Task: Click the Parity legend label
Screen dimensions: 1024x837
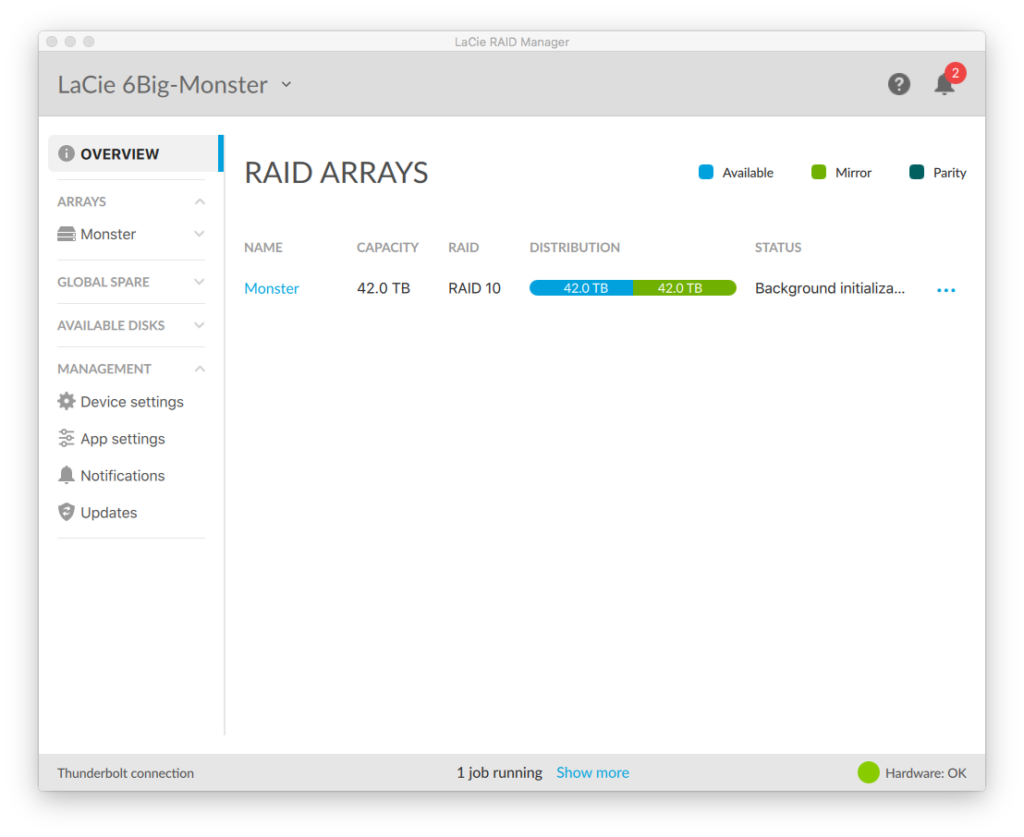Action: (x=950, y=172)
